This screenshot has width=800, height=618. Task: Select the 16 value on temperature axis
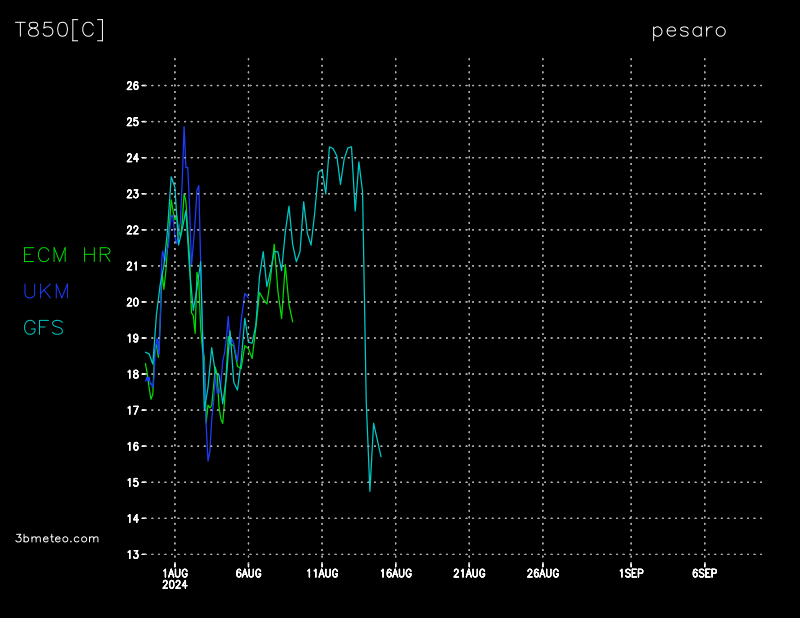point(131,446)
